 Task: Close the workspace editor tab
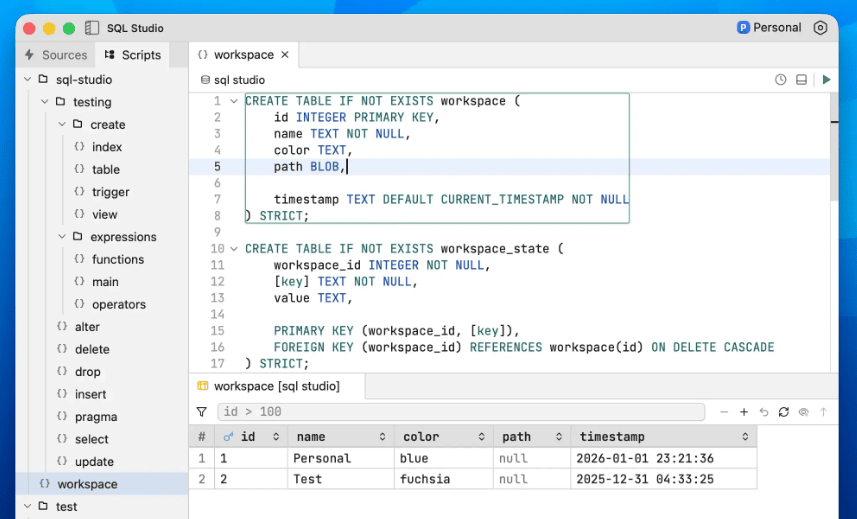pos(285,55)
